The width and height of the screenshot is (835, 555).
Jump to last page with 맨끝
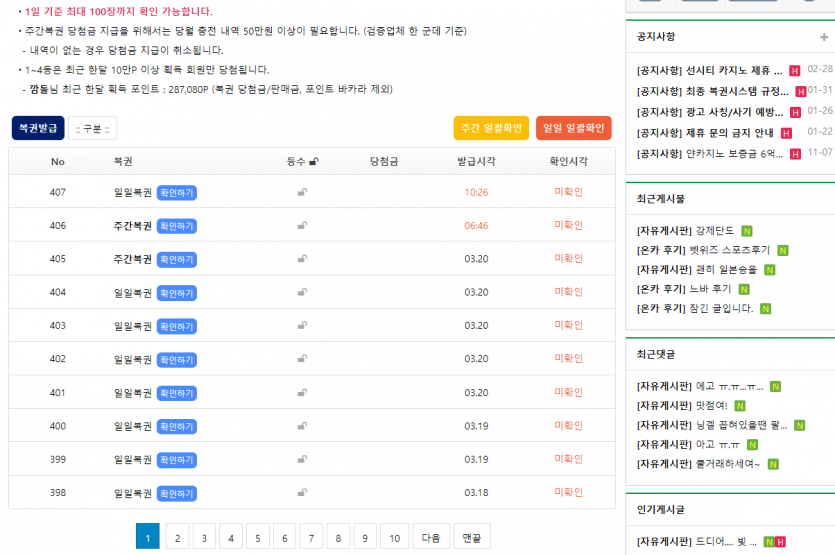click(x=472, y=536)
